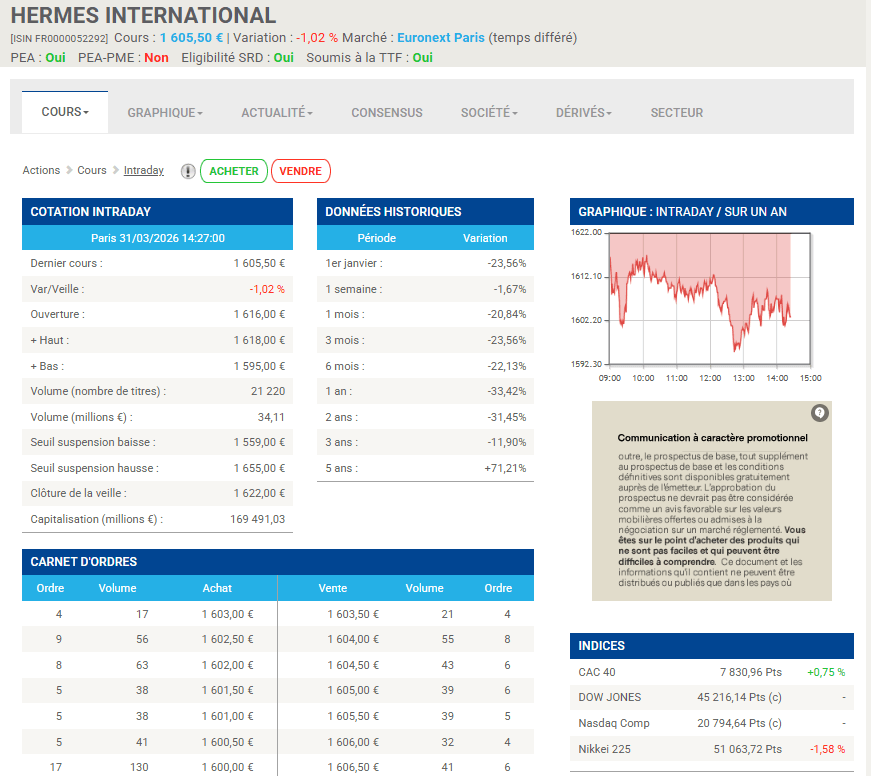Image resolution: width=871 pixels, height=776 pixels.
Task: Click the COTATION INTRADAY header
Action: (157, 212)
